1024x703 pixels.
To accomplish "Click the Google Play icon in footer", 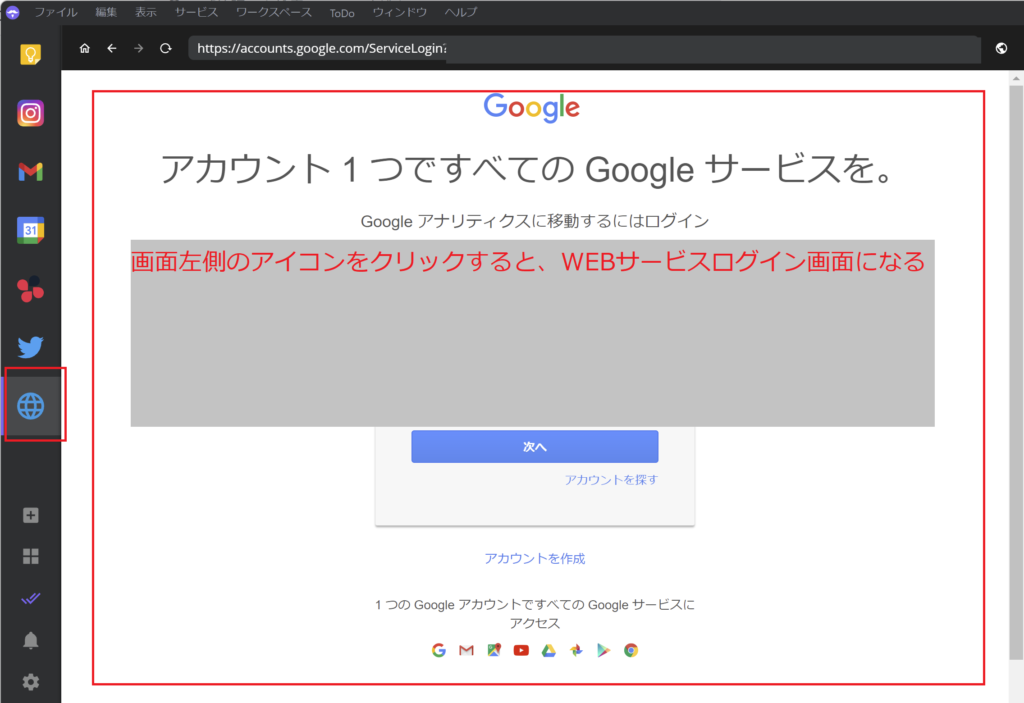I will tap(603, 650).
